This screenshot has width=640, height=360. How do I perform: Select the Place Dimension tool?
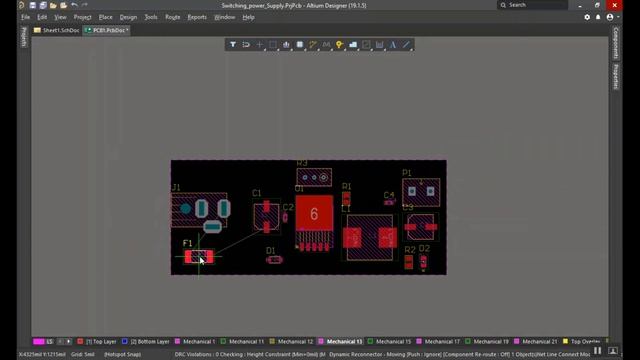point(379,44)
